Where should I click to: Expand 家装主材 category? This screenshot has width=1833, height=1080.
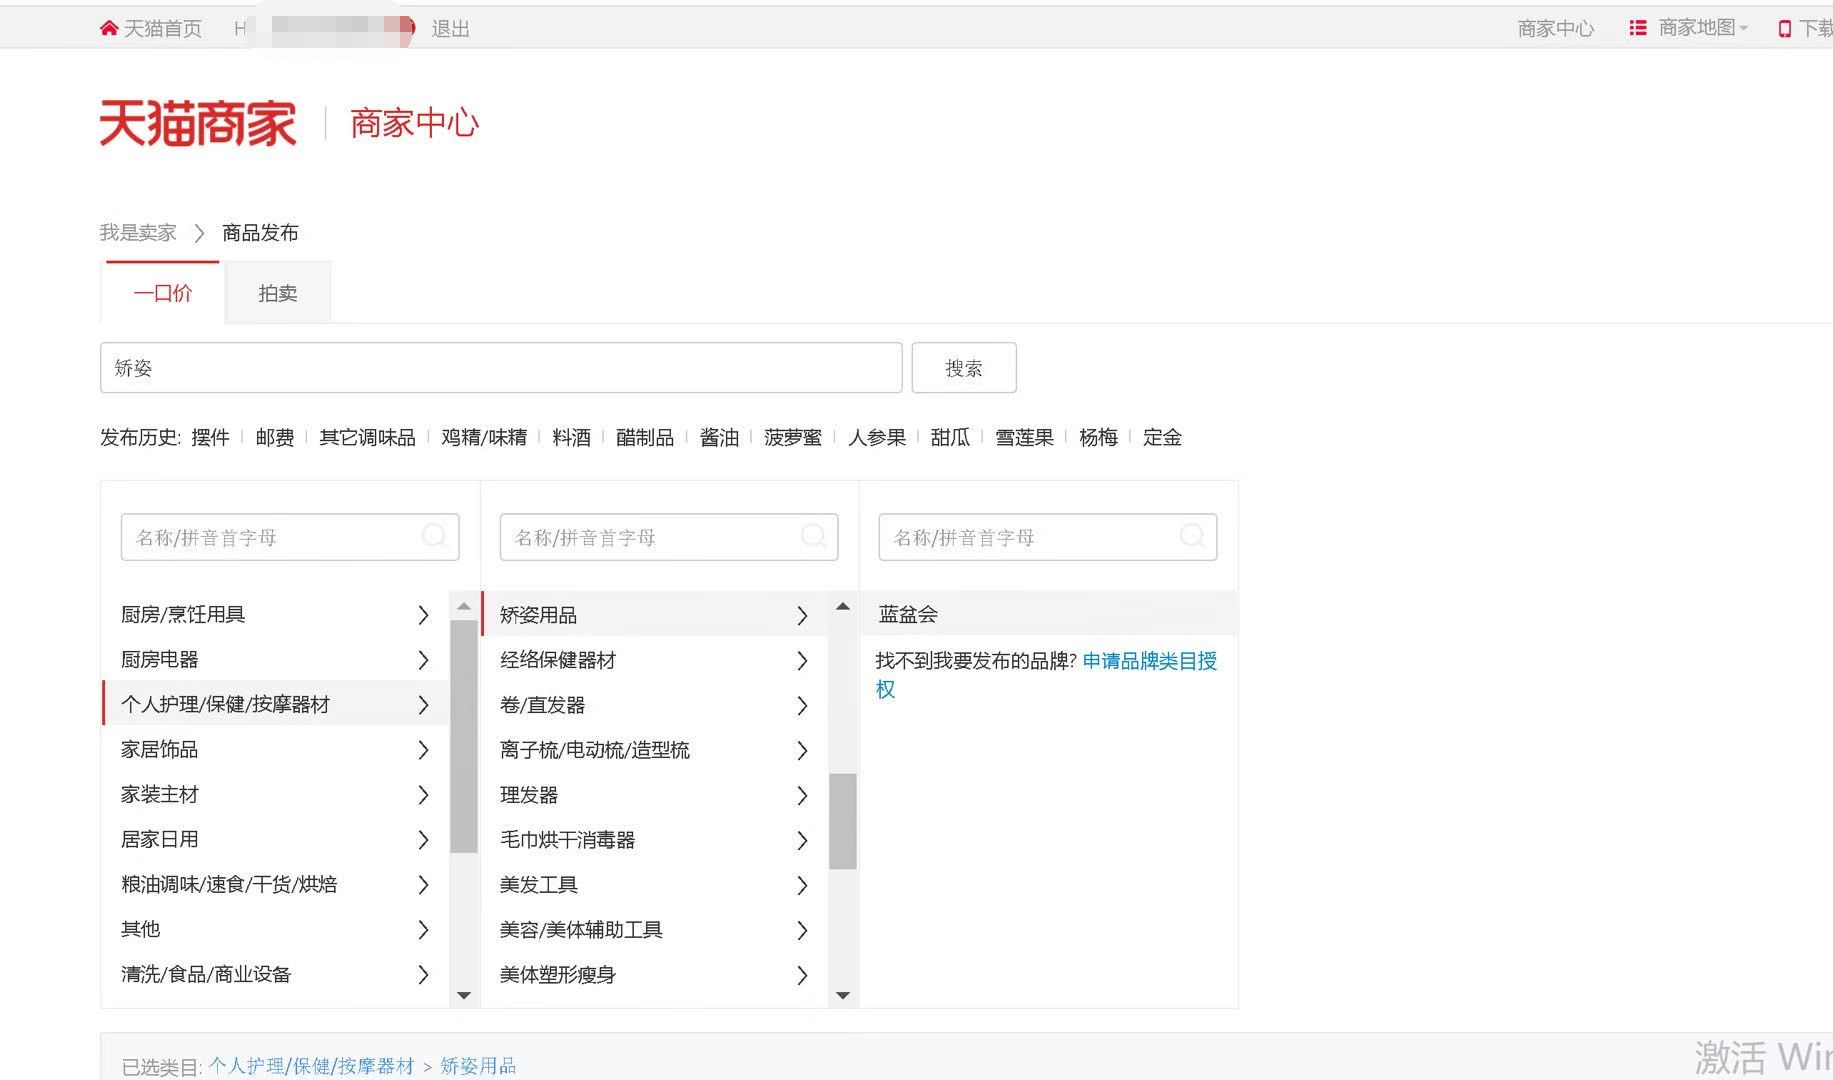pyautogui.click(x=423, y=795)
